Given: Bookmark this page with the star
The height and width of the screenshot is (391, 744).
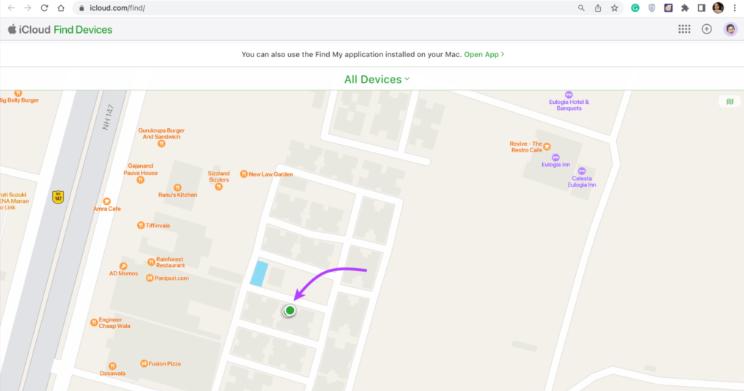Looking at the screenshot, I should pyautogui.click(x=614, y=8).
